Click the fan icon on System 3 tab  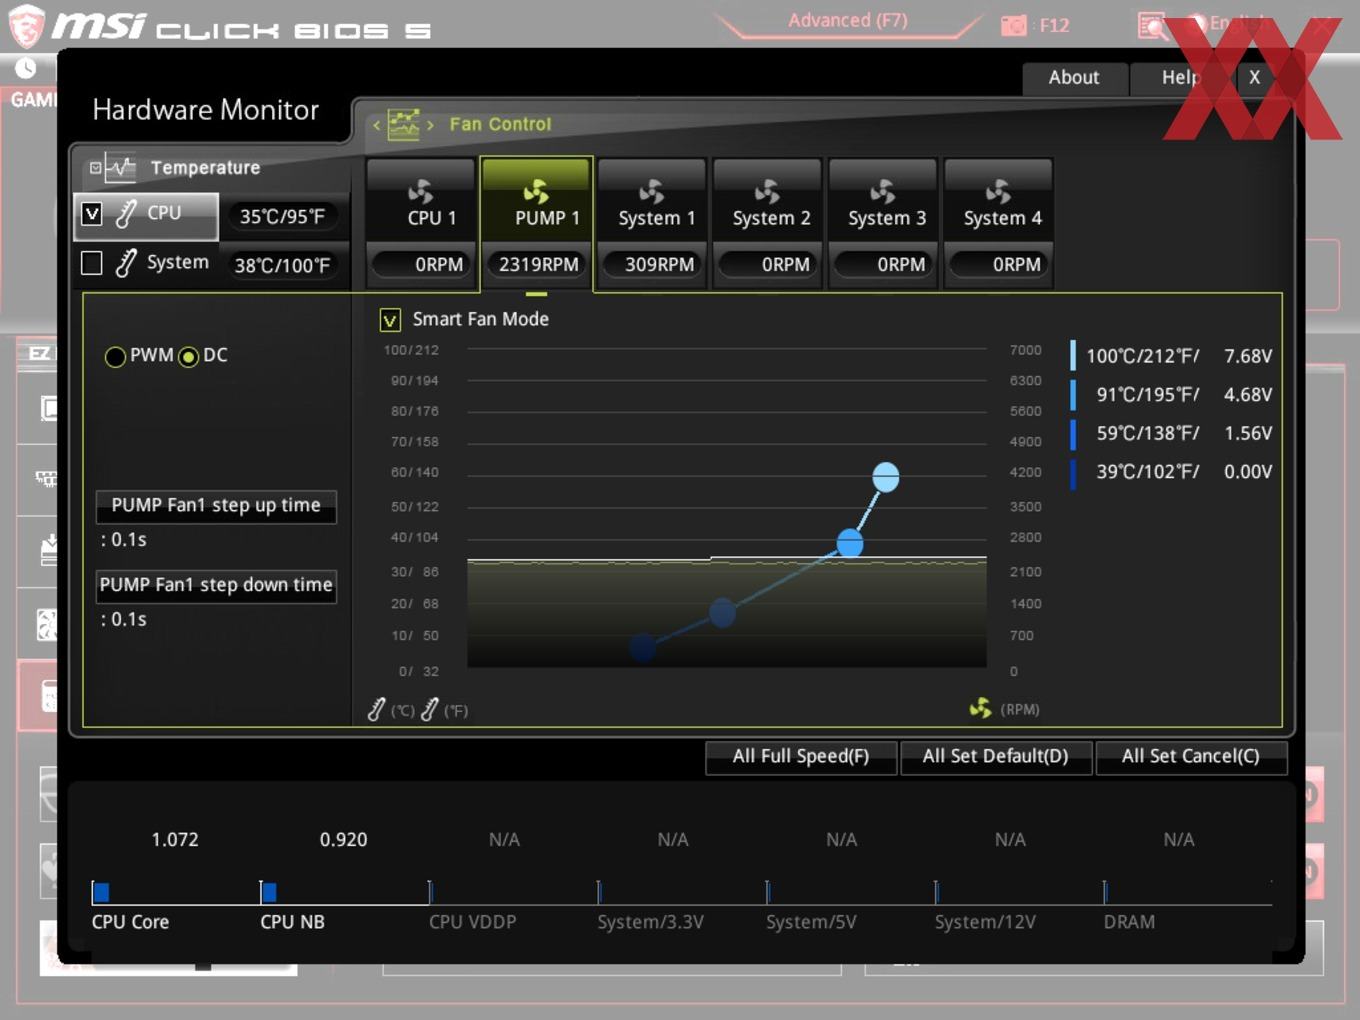tap(883, 191)
